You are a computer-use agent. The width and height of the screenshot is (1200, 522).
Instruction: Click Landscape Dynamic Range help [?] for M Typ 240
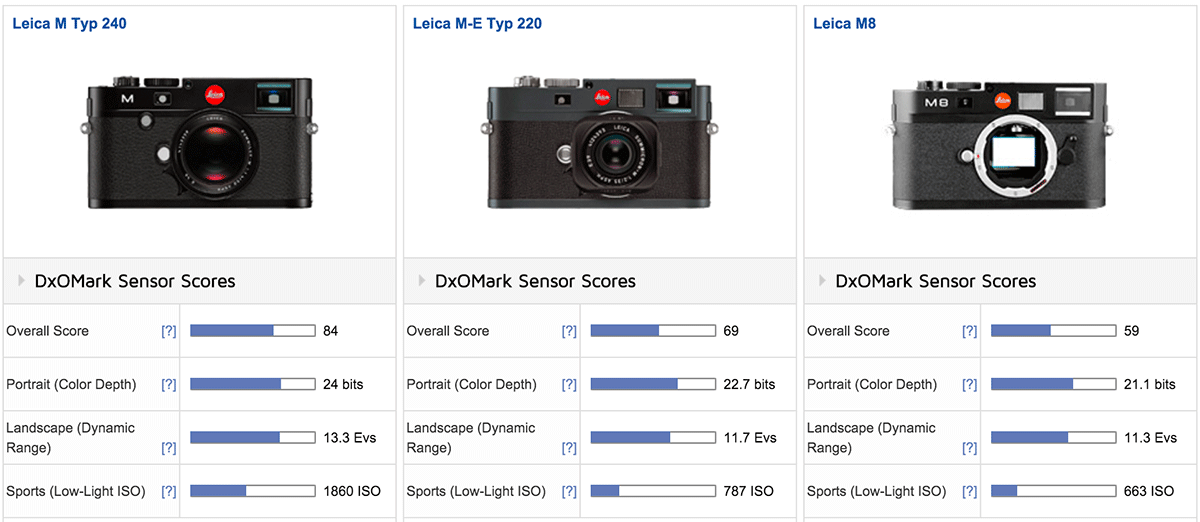click(168, 438)
